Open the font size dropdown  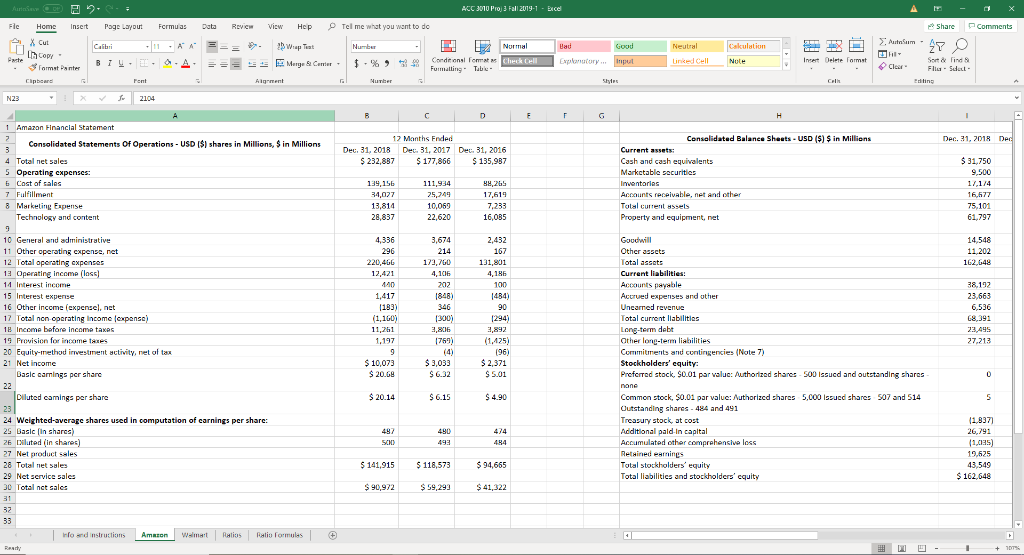[171, 46]
